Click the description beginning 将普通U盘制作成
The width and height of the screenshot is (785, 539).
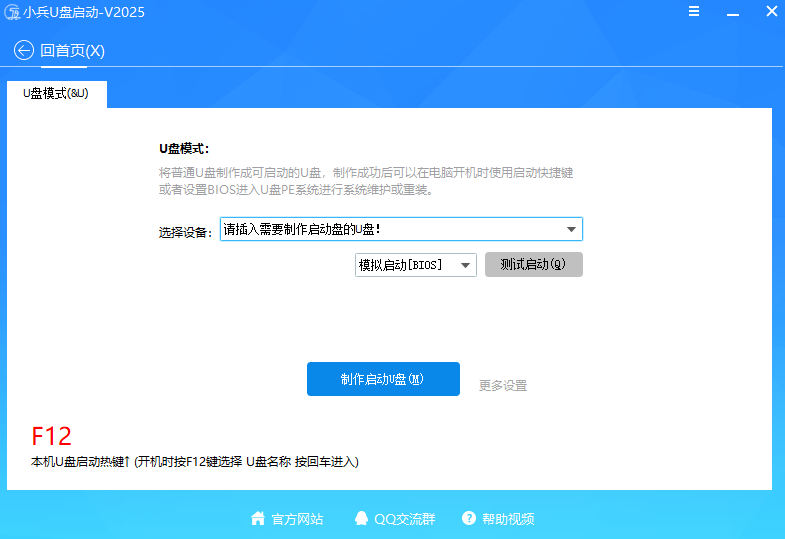pos(366,181)
